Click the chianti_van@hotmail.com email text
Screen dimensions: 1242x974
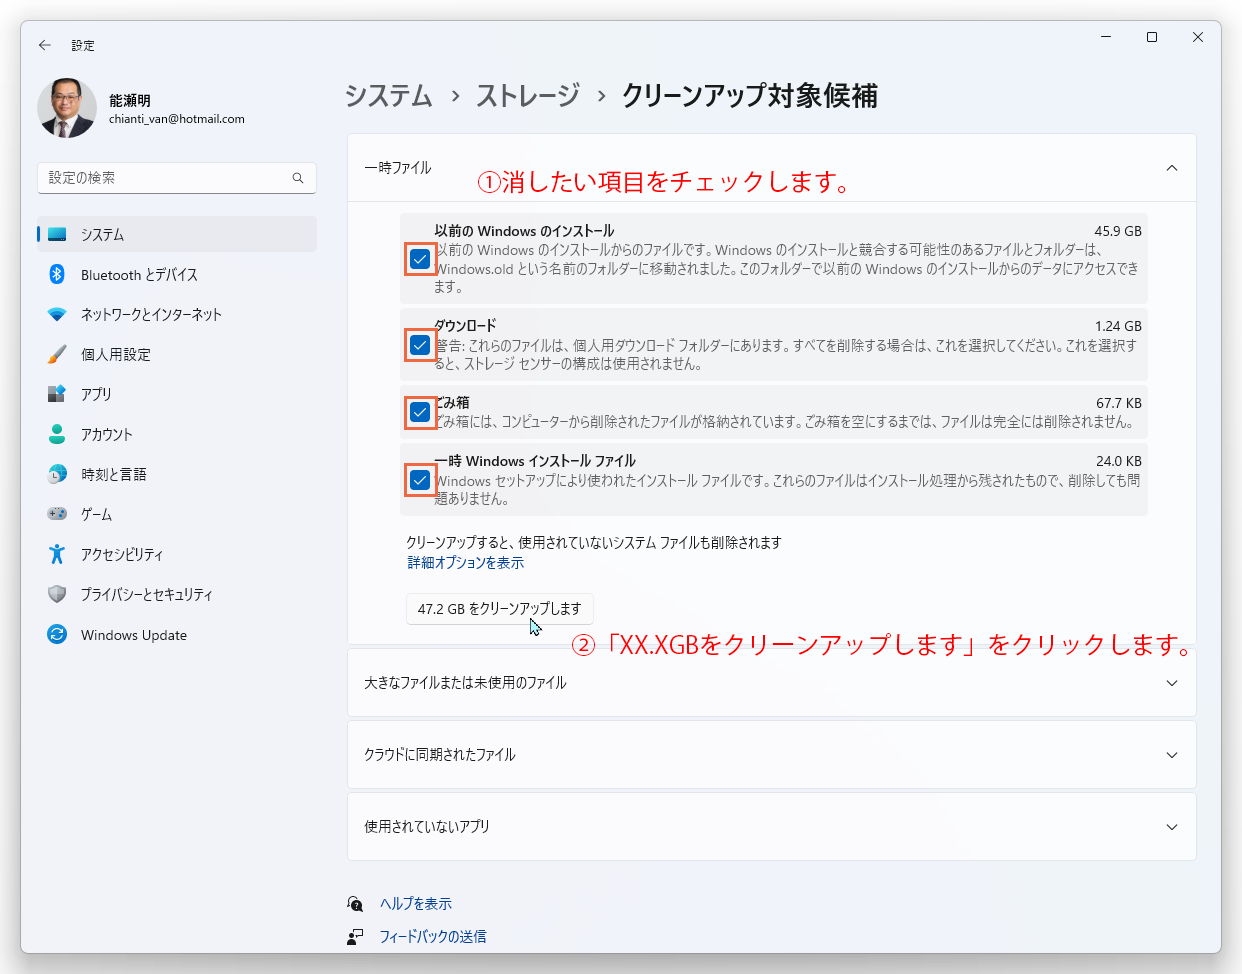coord(177,119)
